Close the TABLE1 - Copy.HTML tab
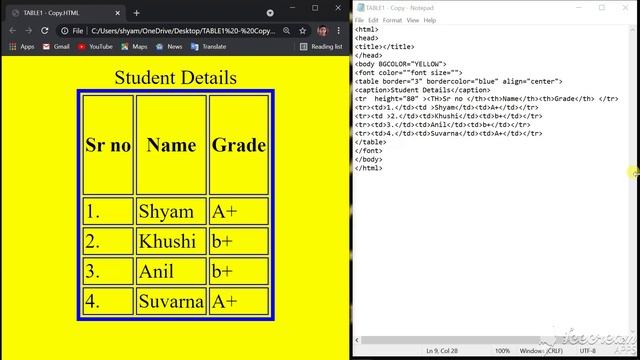This screenshot has height=360, width=640. (x=118, y=13)
